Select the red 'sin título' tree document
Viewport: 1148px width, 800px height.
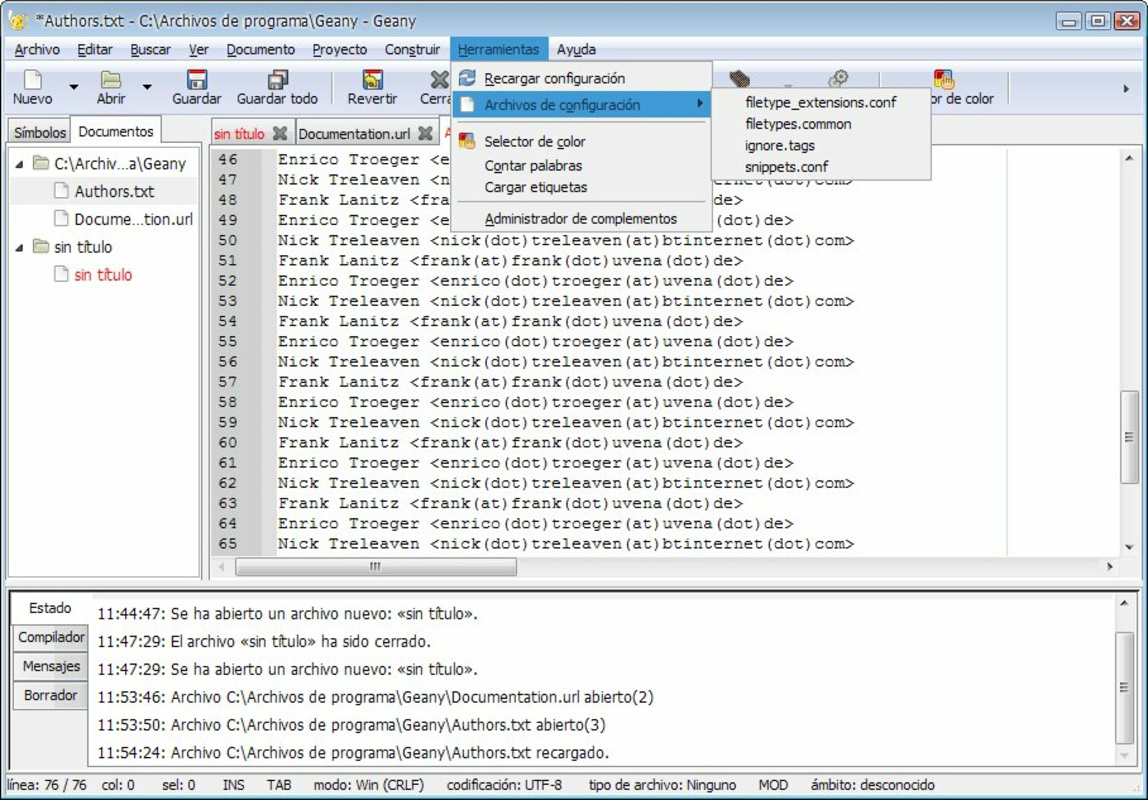[103, 275]
